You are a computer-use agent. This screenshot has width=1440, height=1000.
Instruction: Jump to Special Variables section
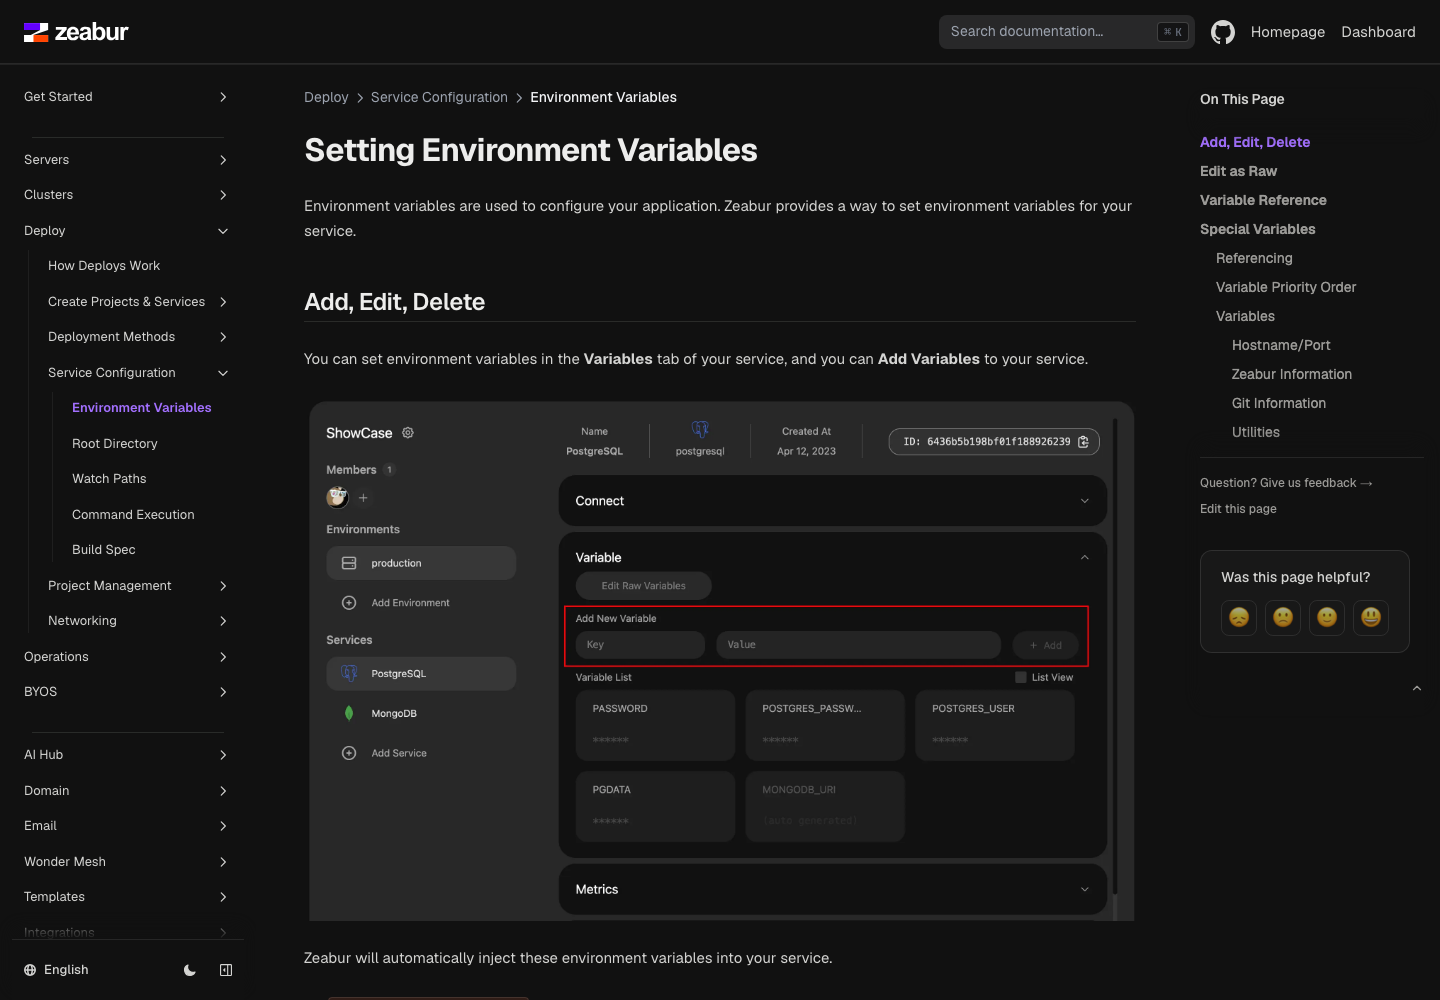tap(1257, 229)
